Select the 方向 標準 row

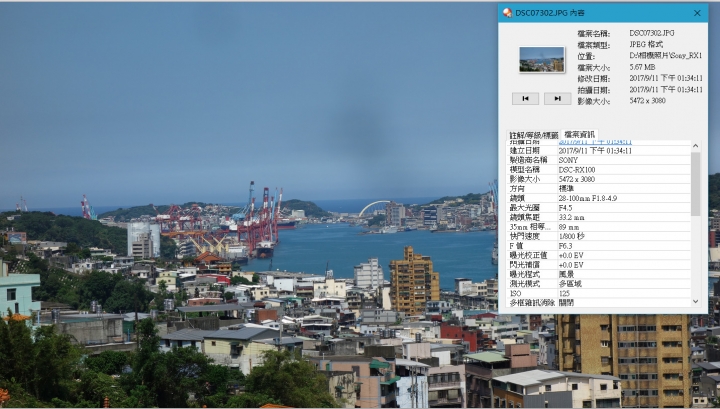[x=599, y=189]
